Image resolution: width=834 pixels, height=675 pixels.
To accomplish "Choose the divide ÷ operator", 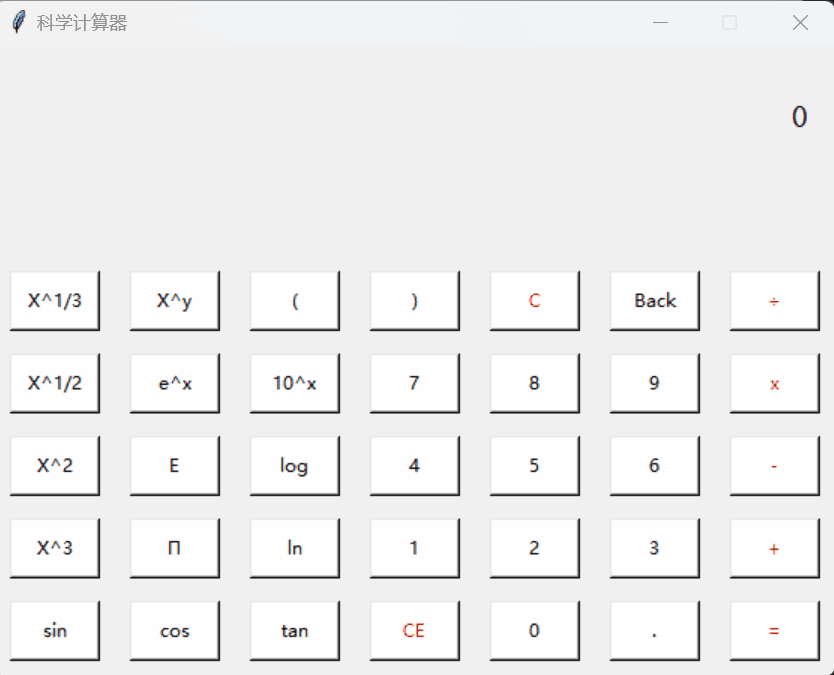I will [774, 301].
